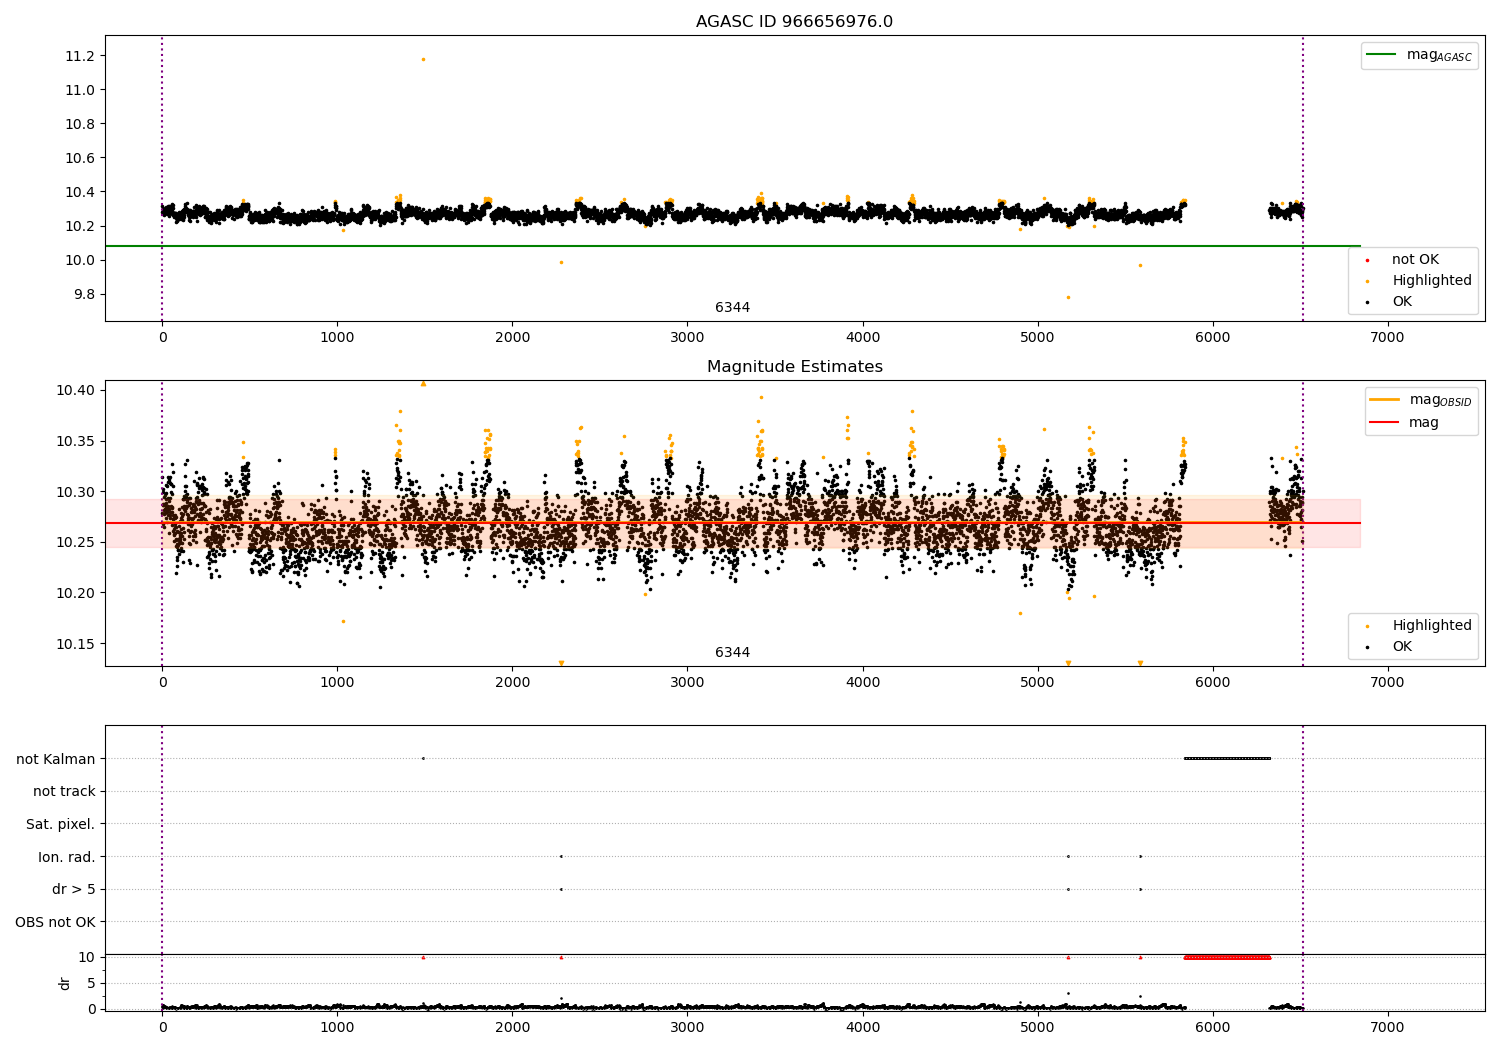Viewport: 1500px width, 1050px height.
Task: Click the orange outlier point near 11.2 magnitude
Action: [423, 59]
